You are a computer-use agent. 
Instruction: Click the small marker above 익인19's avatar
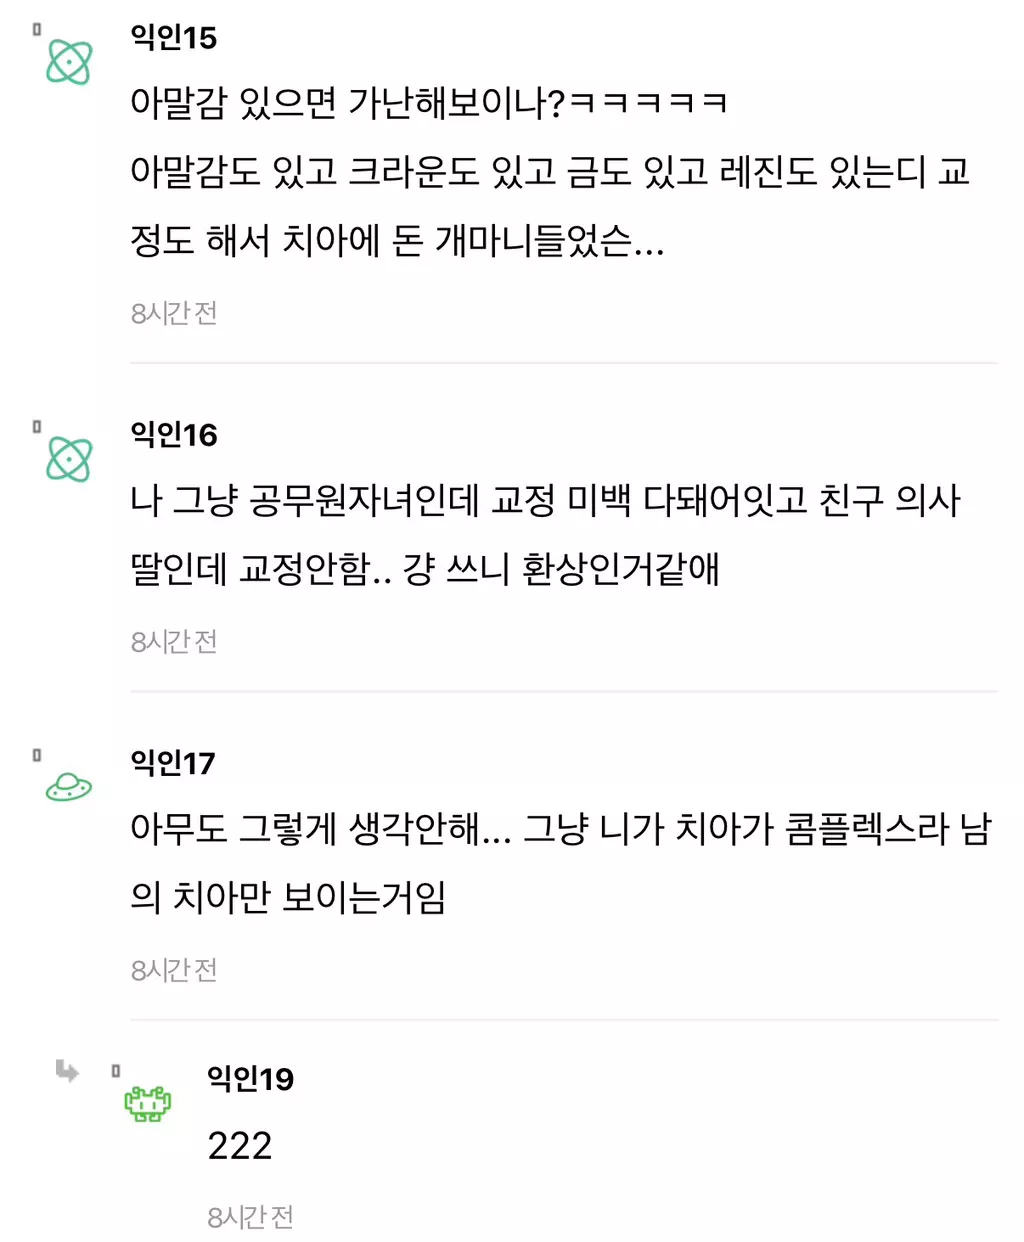[116, 1071]
